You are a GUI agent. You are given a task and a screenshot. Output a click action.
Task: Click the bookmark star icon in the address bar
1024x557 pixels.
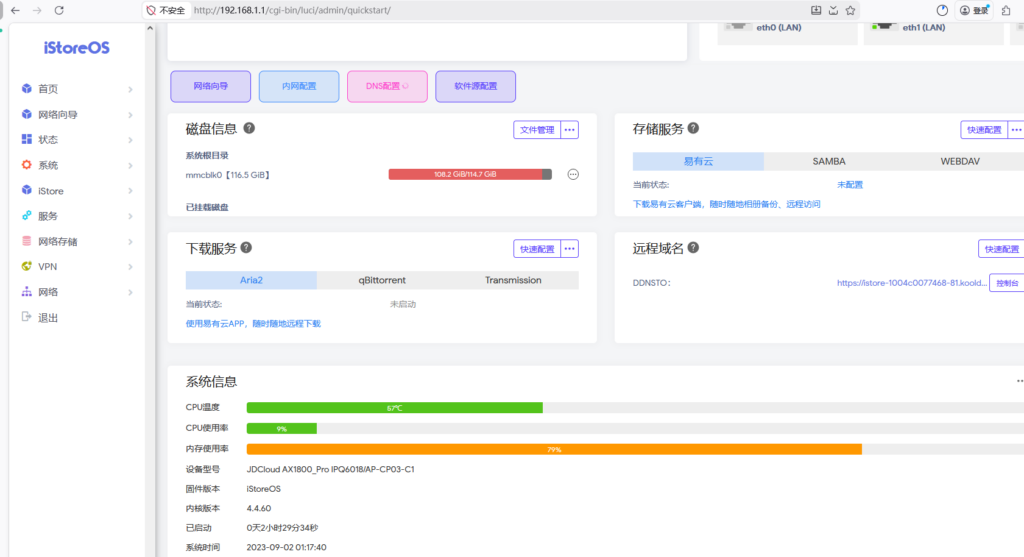coord(850,10)
